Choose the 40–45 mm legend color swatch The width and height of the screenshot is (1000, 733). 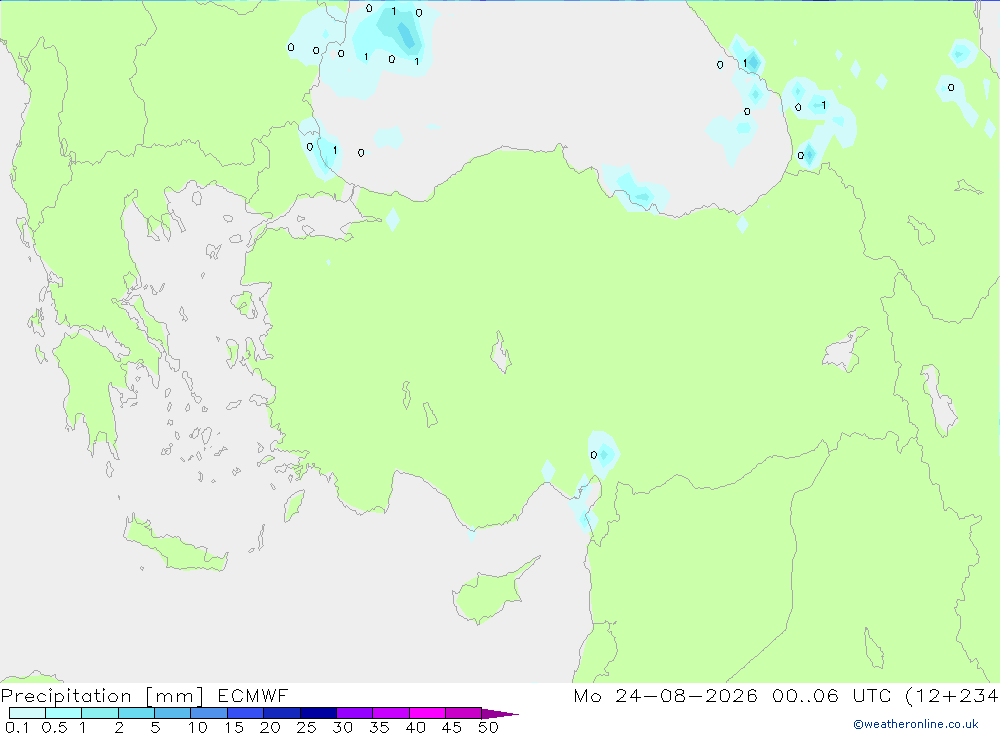427,713
